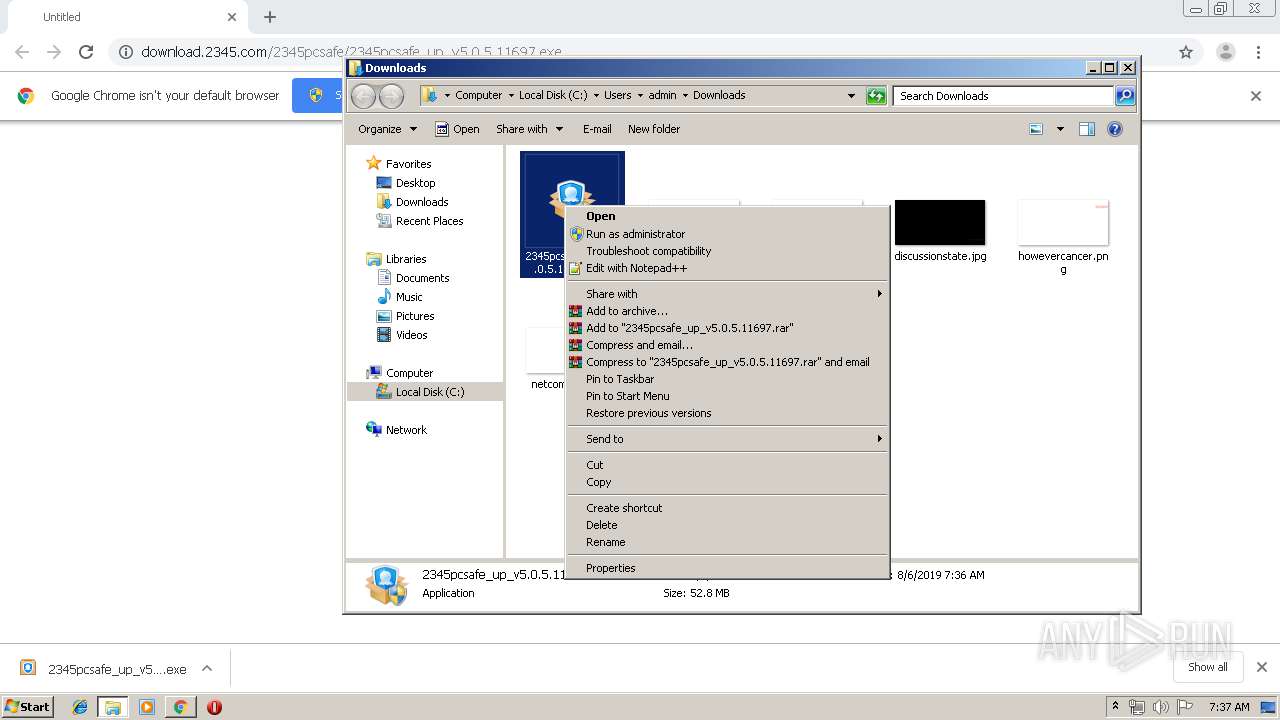
Task: Launch Internet Explorer from taskbar
Action: point(80,707)
